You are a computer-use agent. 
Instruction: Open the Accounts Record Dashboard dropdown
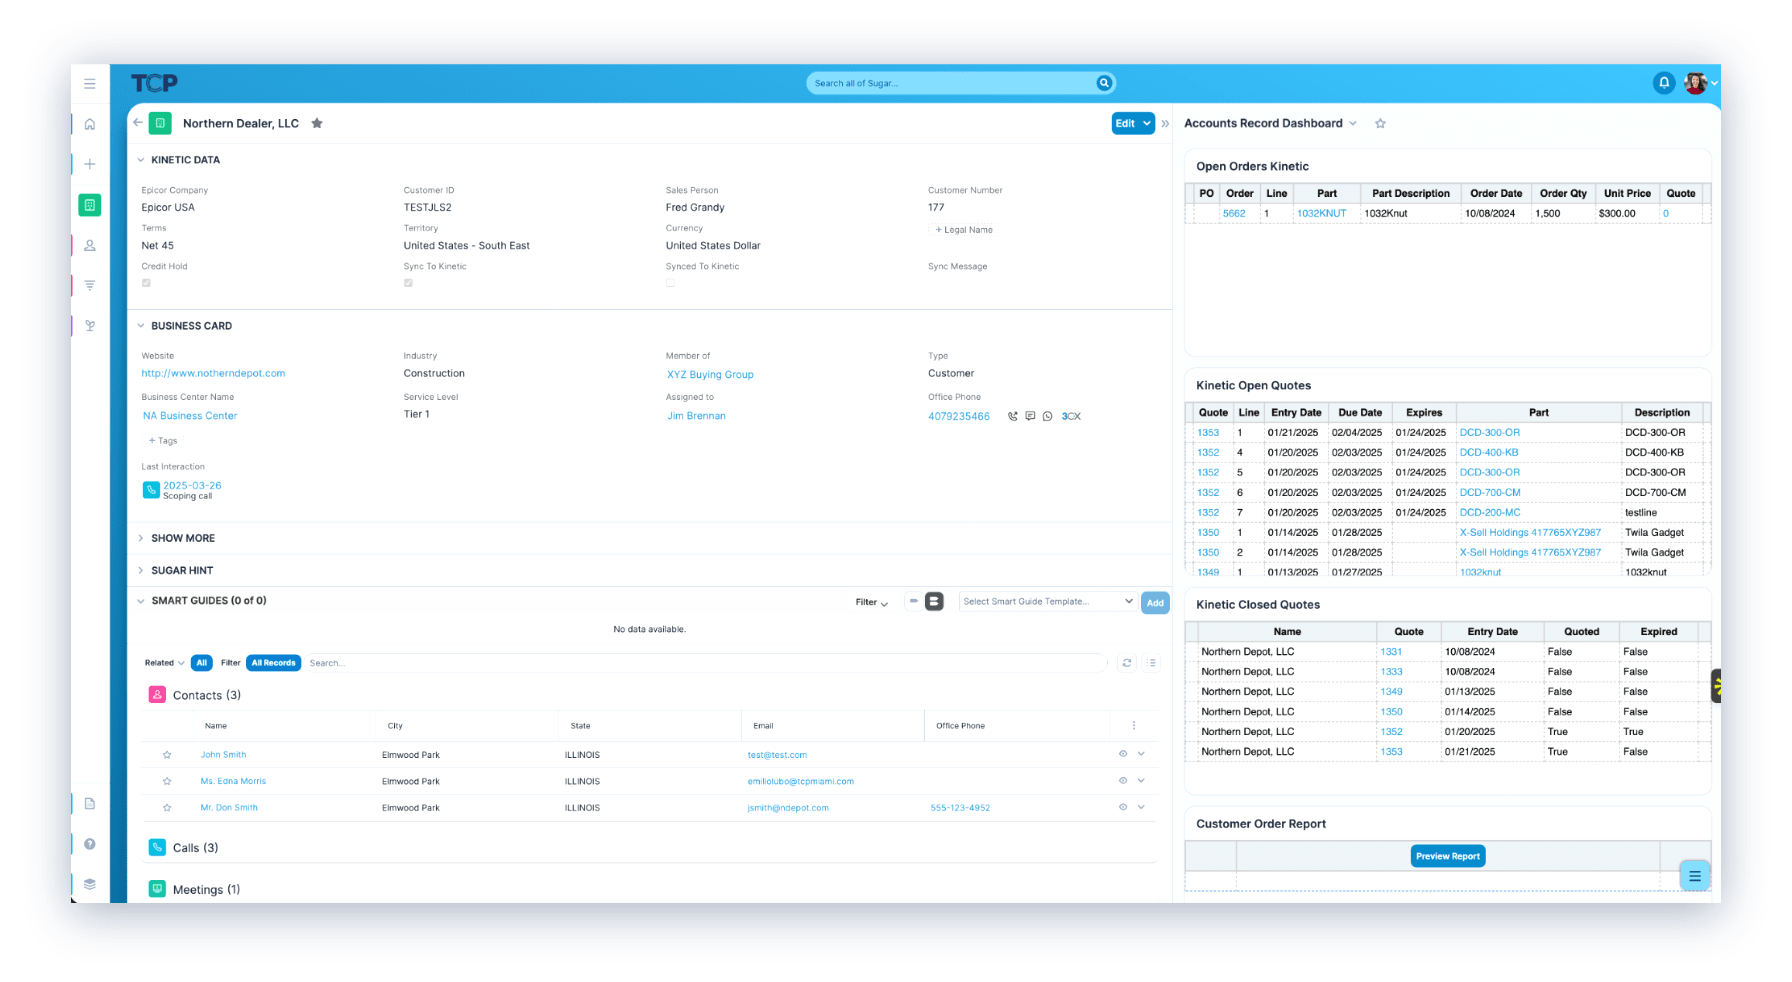(1353, 124)
